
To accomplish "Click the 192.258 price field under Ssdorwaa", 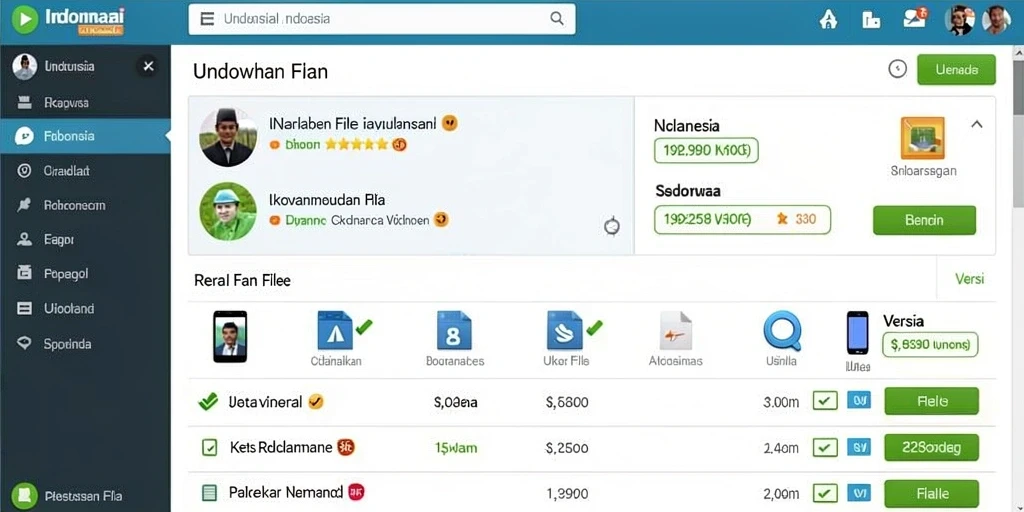I will 743,219.
